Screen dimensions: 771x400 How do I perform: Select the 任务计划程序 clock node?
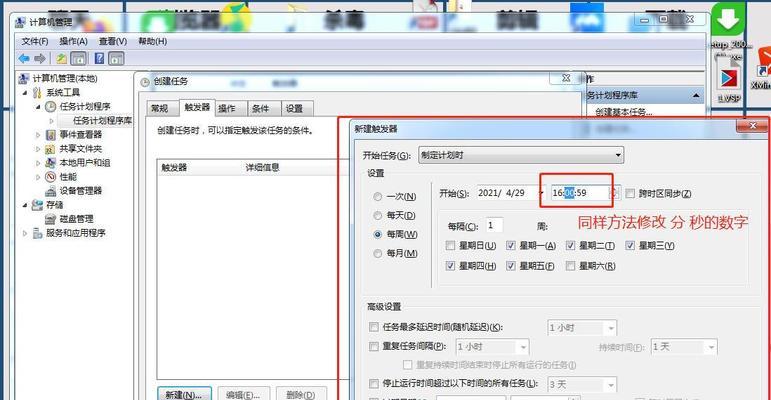[85, 106]
